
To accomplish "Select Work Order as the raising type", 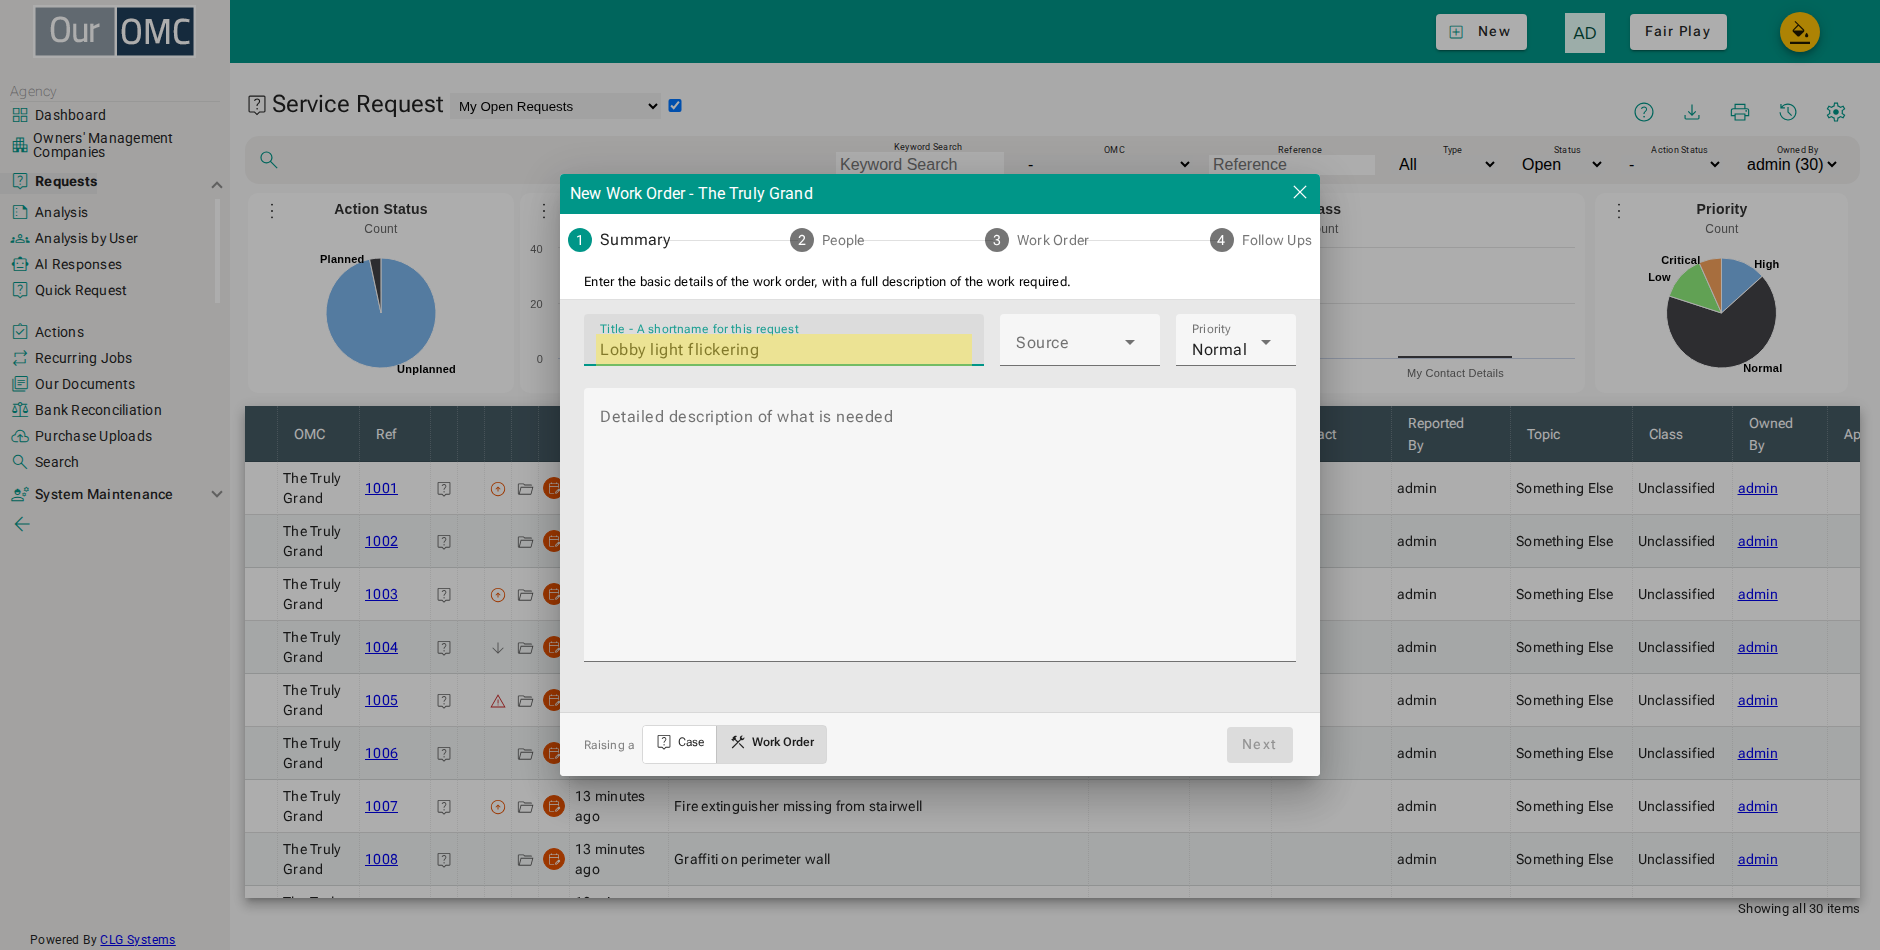I will coord(772,743).
